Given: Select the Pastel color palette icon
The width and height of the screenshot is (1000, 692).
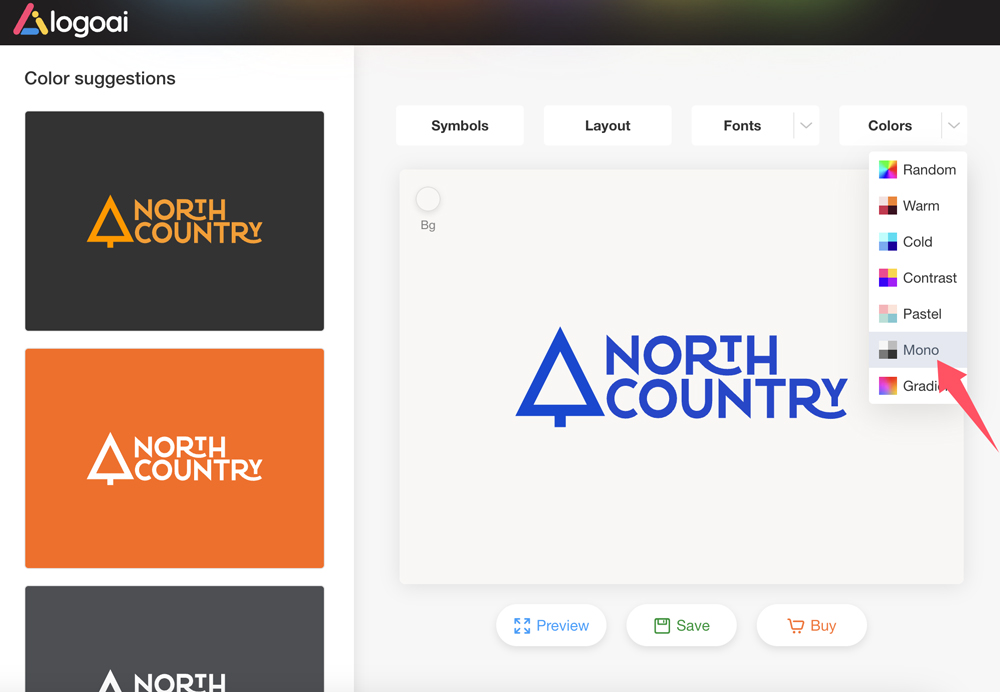Looking at the screenshot, I should [x=888, y=314].
